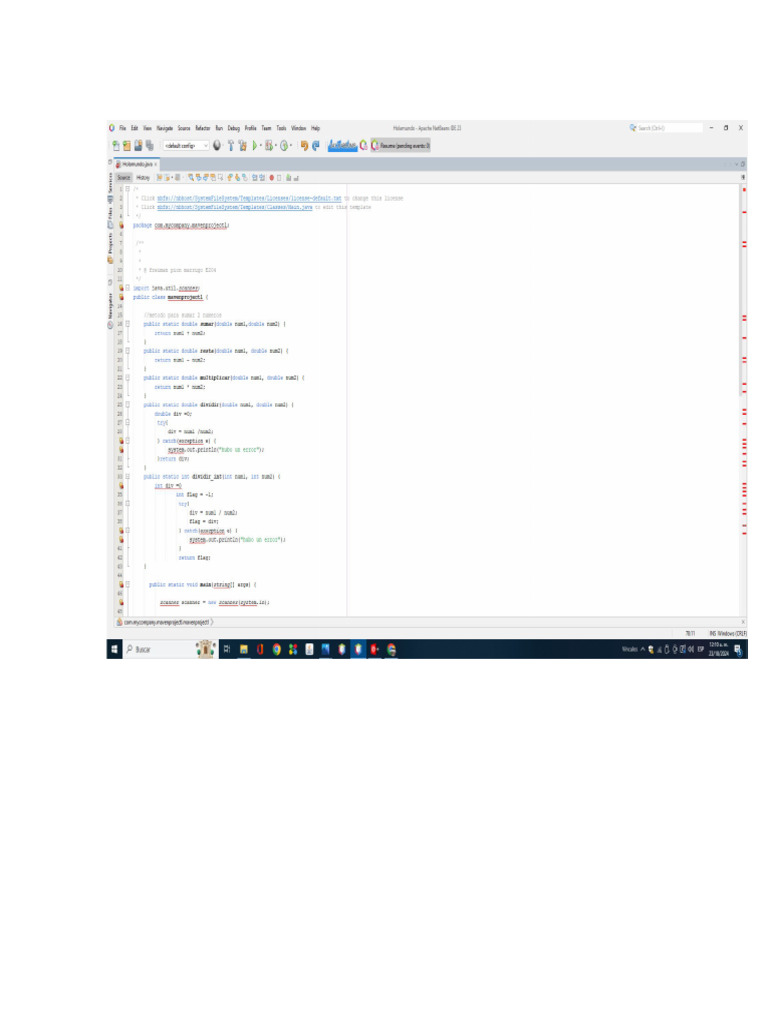Click the Build Project hammer icon
This screenshot has height=1024, width=768.
[231, 145]
